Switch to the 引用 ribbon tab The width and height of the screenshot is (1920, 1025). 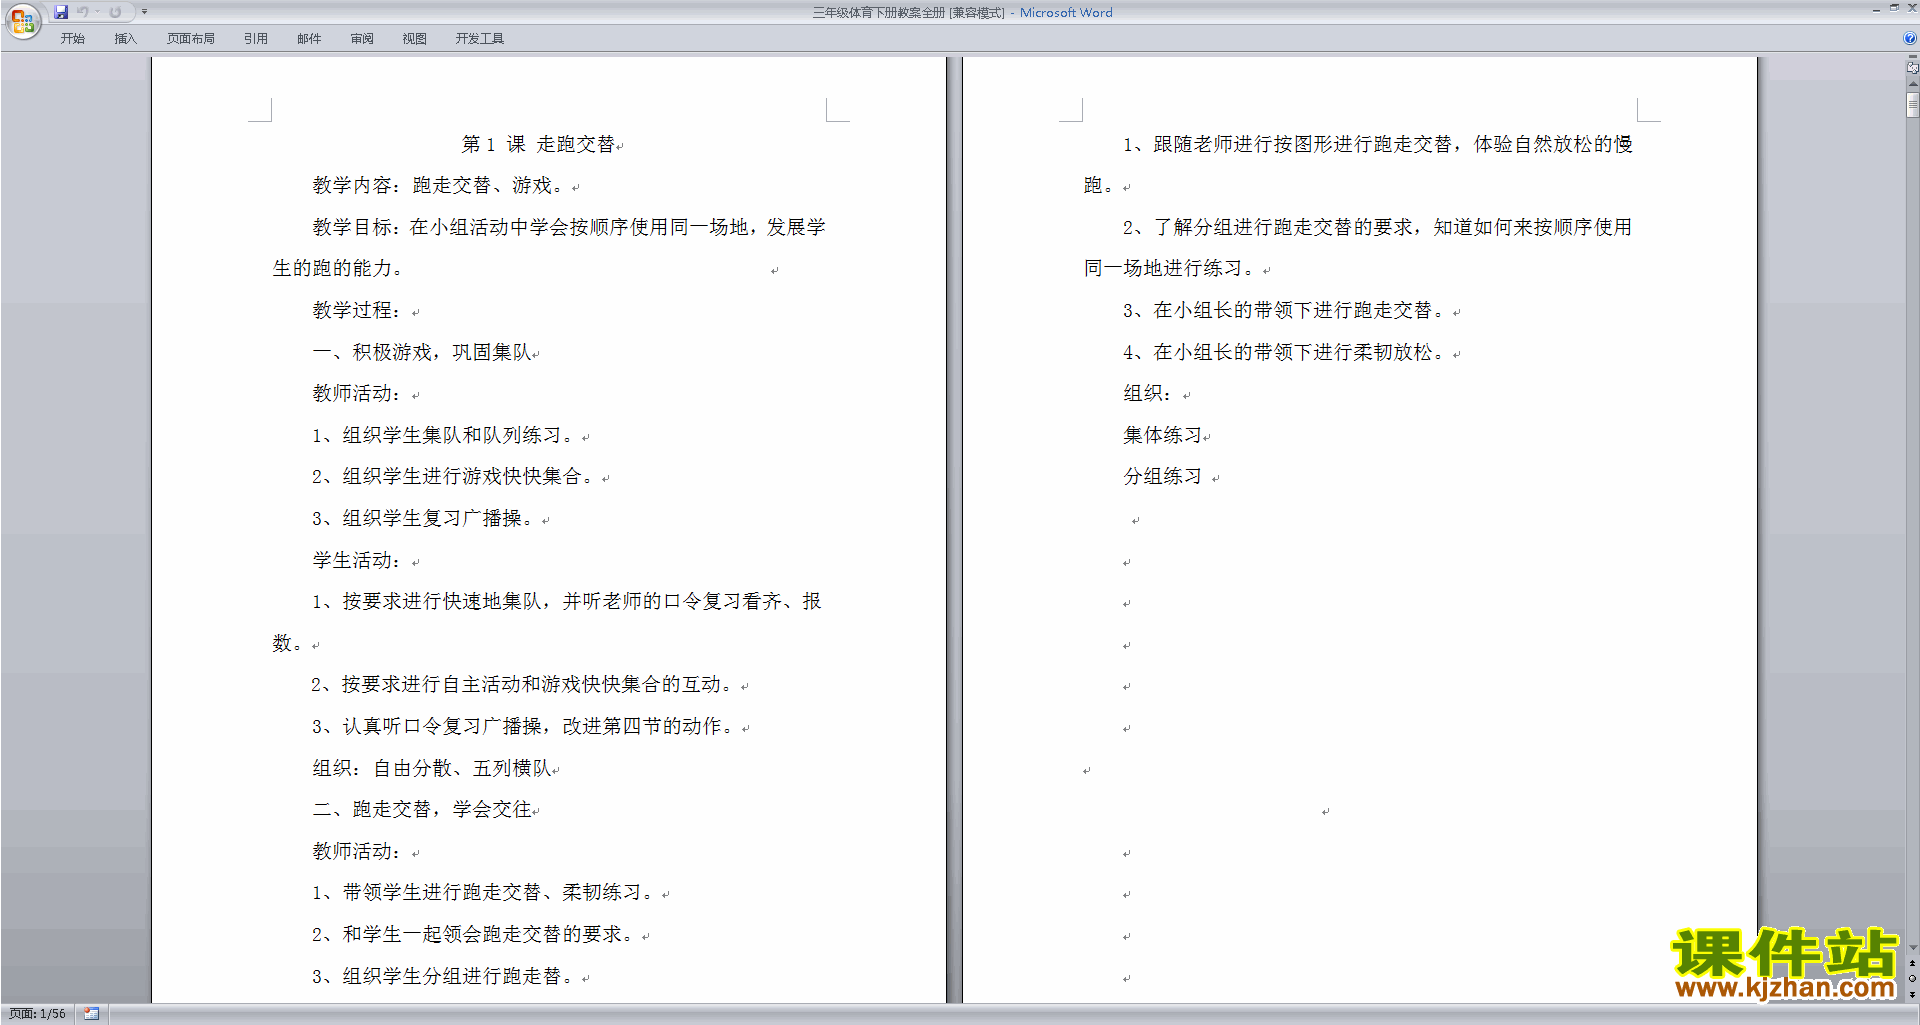pyautogui.click(x=255, y=38)
